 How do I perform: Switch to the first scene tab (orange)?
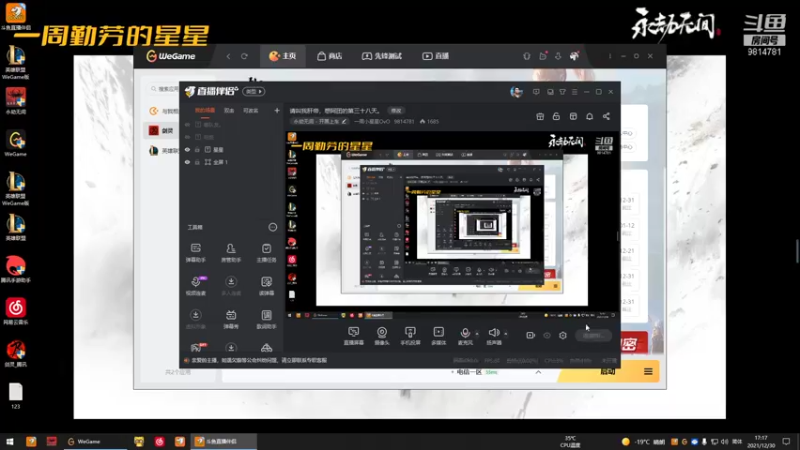205,110
